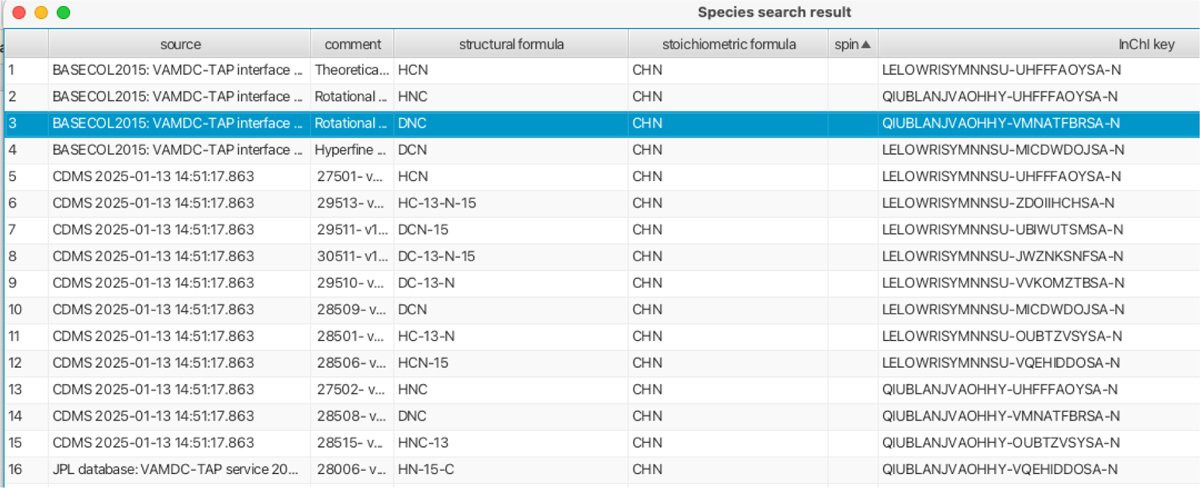
Task: Click the stoichiometric formula column header
Action: pyautogui.click(x=729, y=44)
